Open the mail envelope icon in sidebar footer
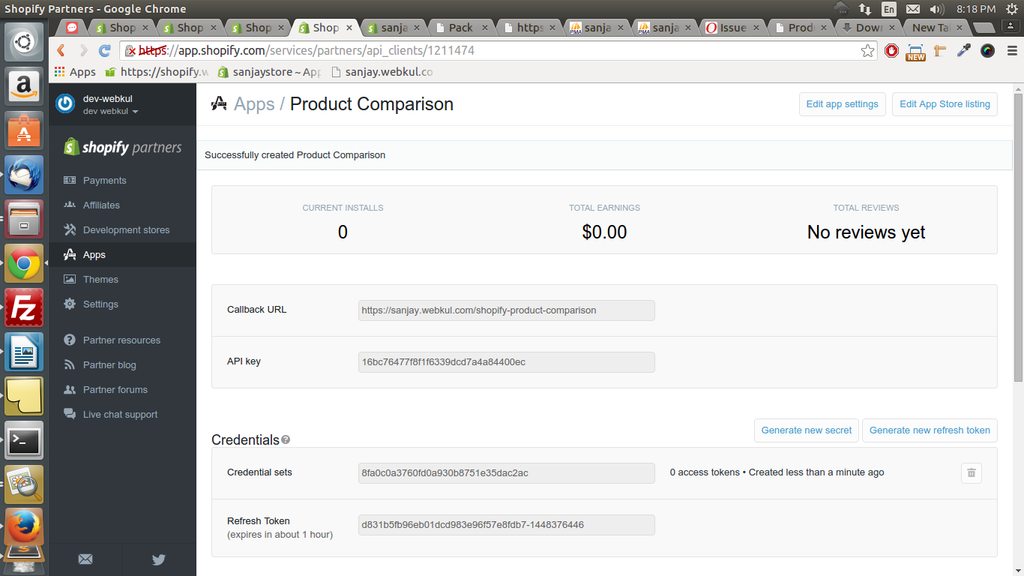Viewport: 1024px width, 576px height. [x=85, y=559]
